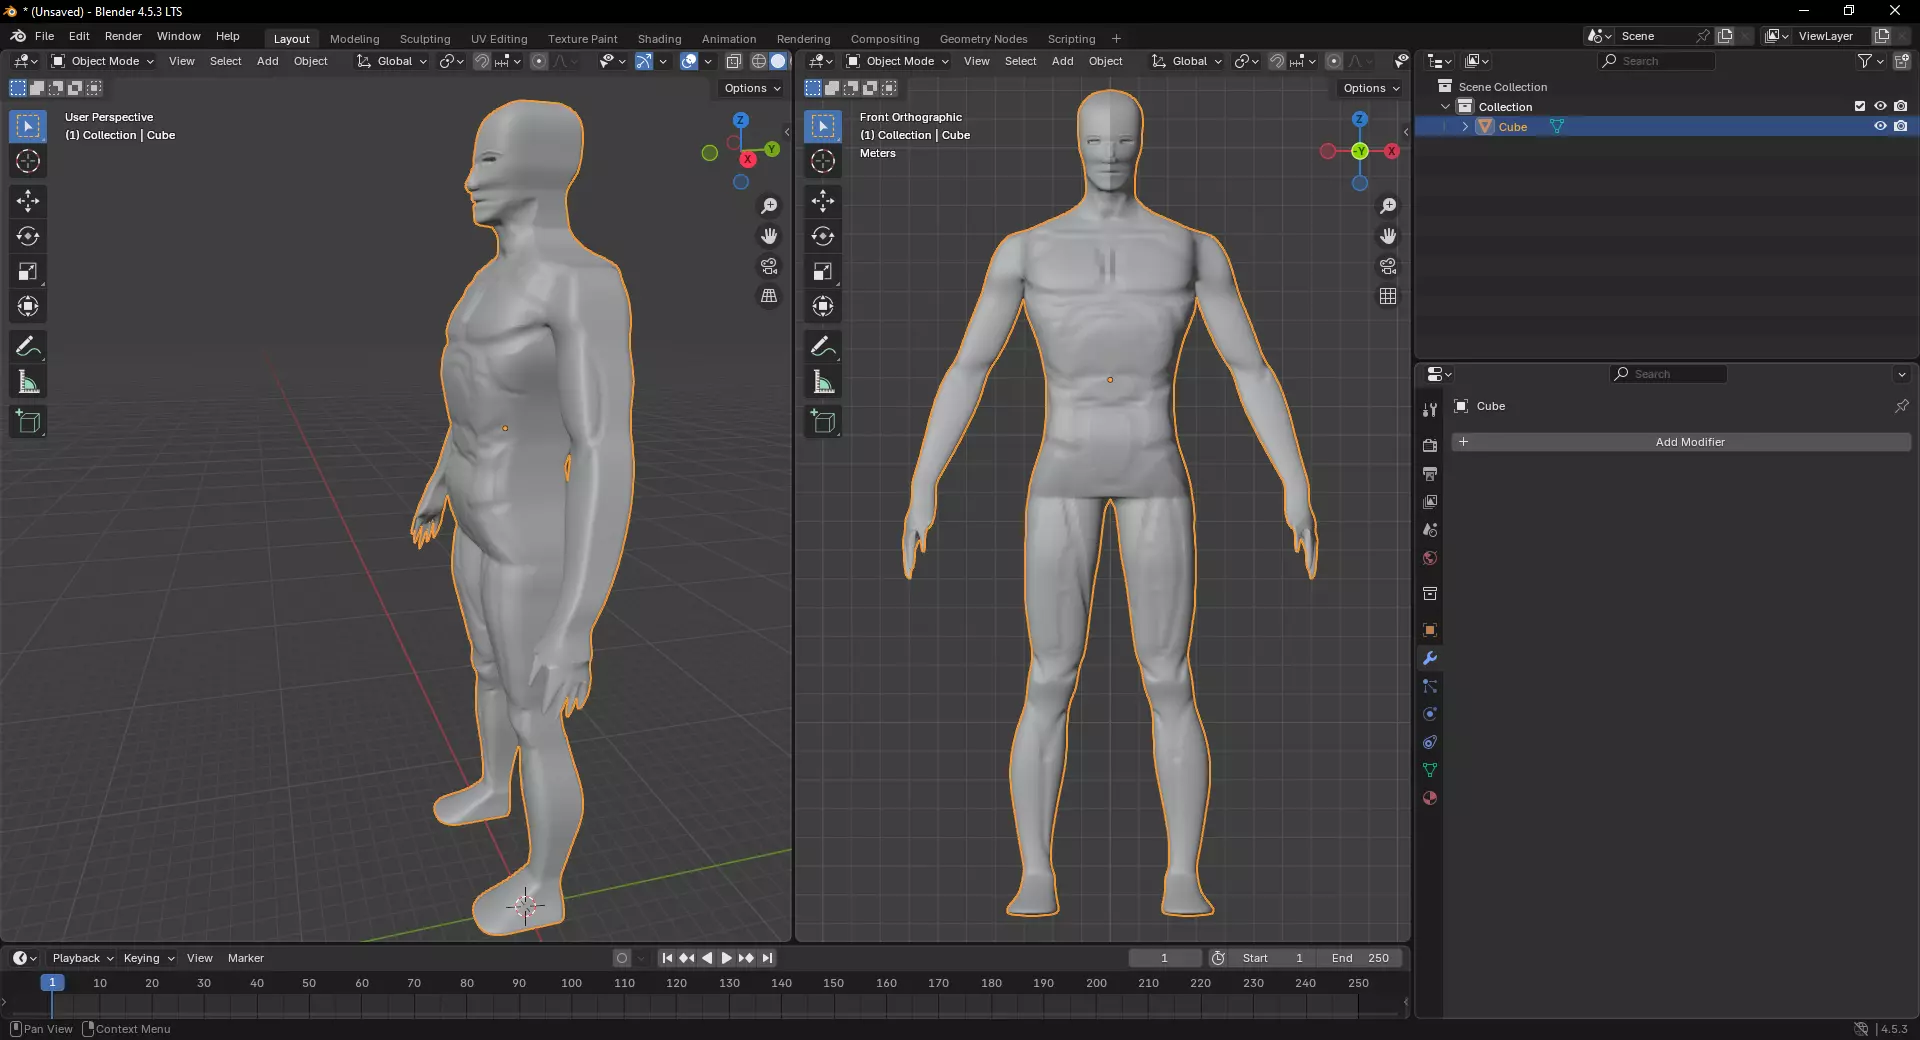Image resolution: width=1920 pixels, height=1040 pixels.
Task: Open Object Mode dropdown in left viewport
Action: point(102,61)
